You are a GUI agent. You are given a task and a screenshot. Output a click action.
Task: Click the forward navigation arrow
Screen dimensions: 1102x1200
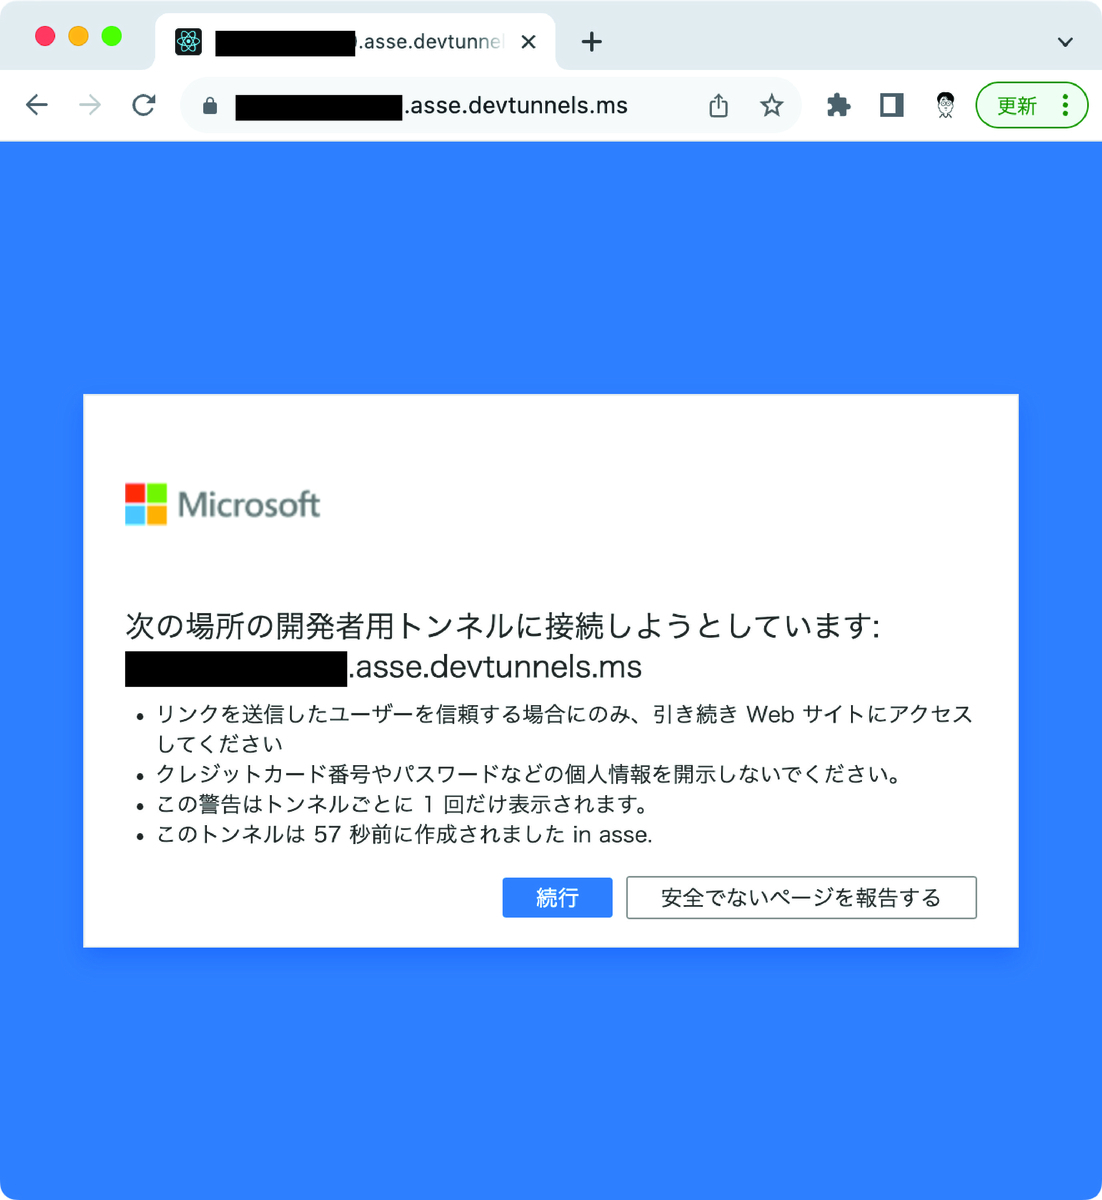(90, 105)
